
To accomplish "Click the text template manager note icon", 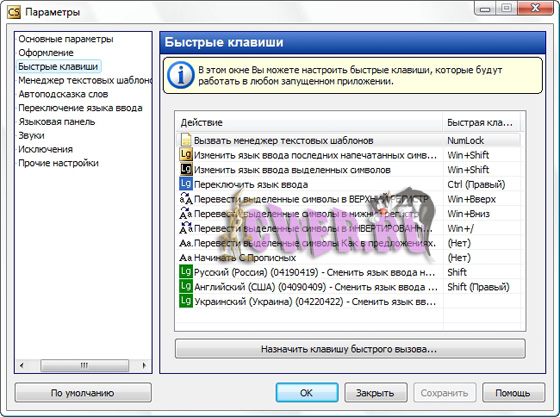I will point(186,140).
